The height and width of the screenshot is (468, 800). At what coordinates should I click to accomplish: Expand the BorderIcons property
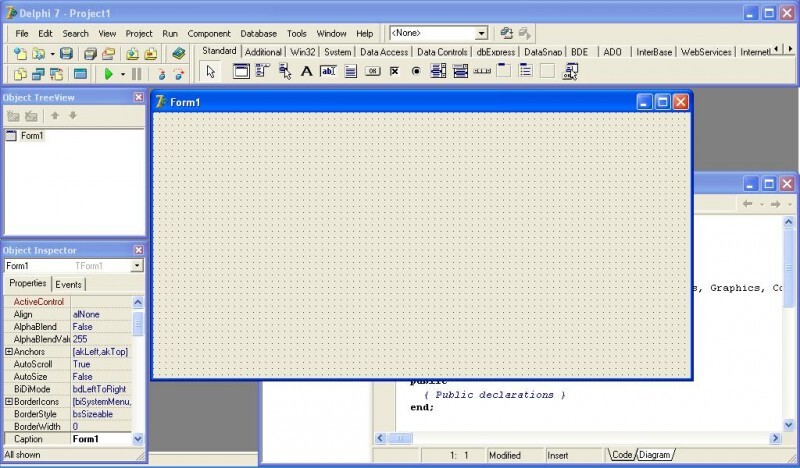point(9,402)
